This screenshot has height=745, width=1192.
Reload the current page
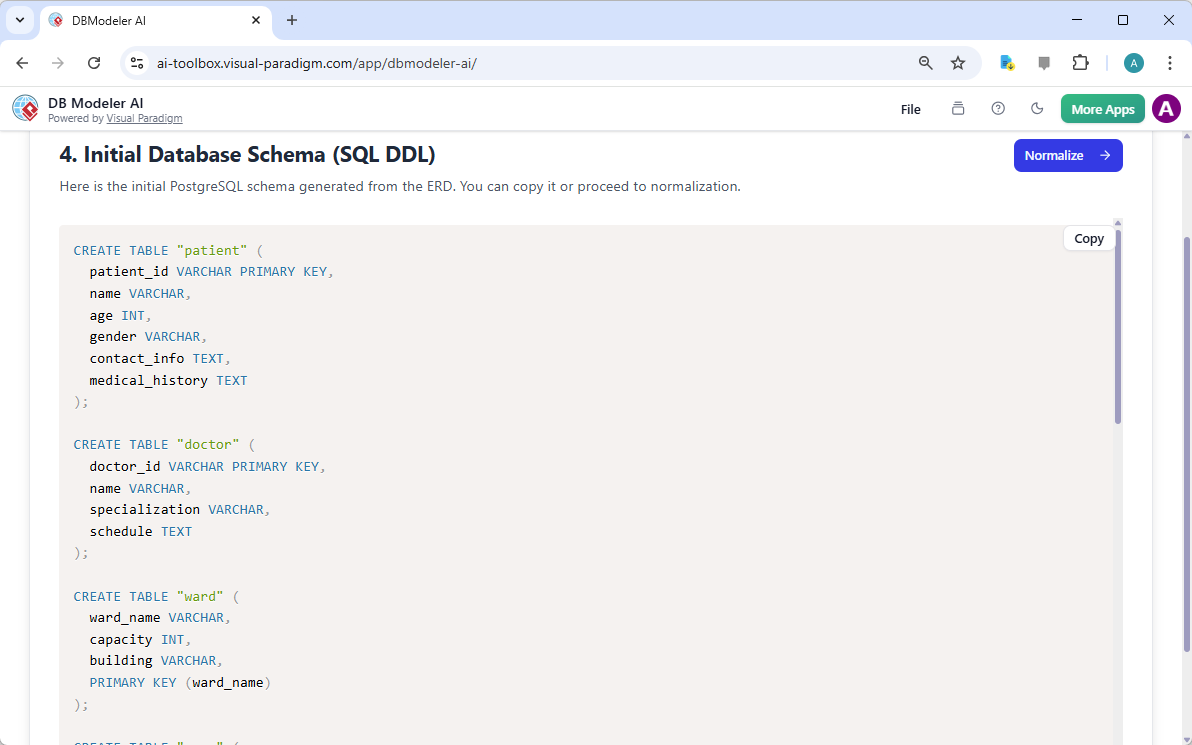click(94, 62)
